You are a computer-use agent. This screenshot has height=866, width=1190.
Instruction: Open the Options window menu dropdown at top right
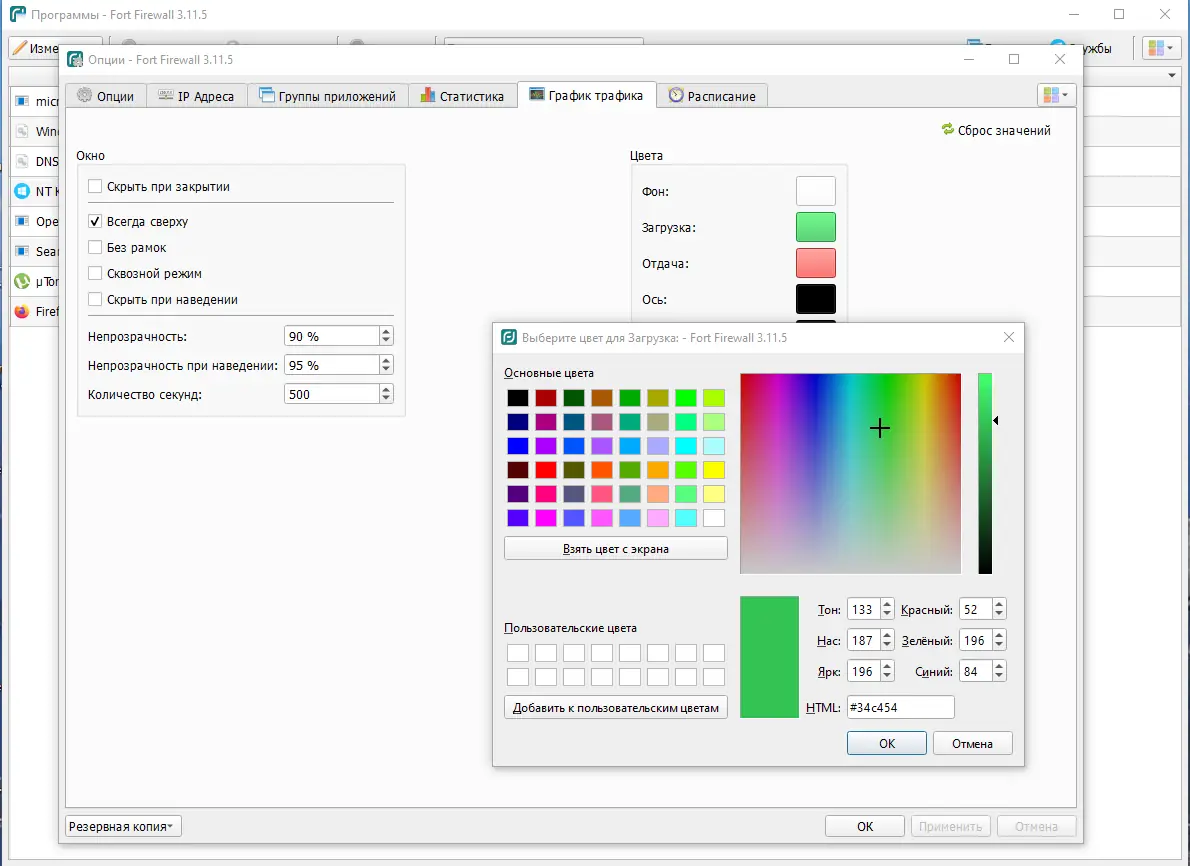[x=1056, y=95]
